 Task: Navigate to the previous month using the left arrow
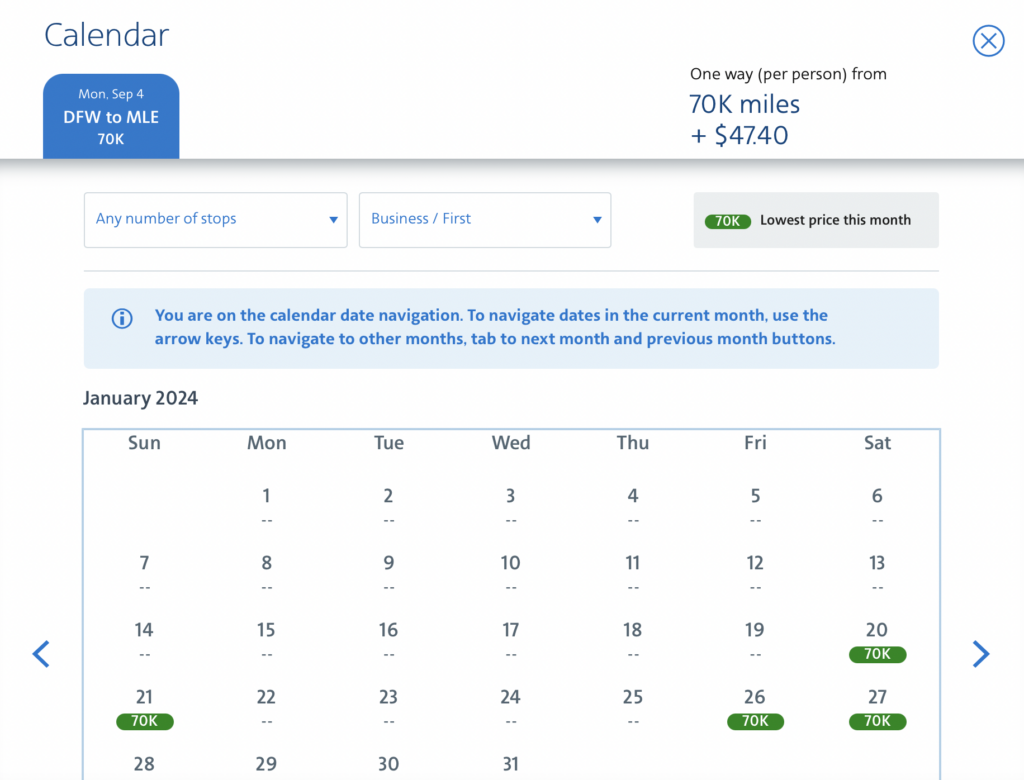pyautogui.click(x=40, y=654)
